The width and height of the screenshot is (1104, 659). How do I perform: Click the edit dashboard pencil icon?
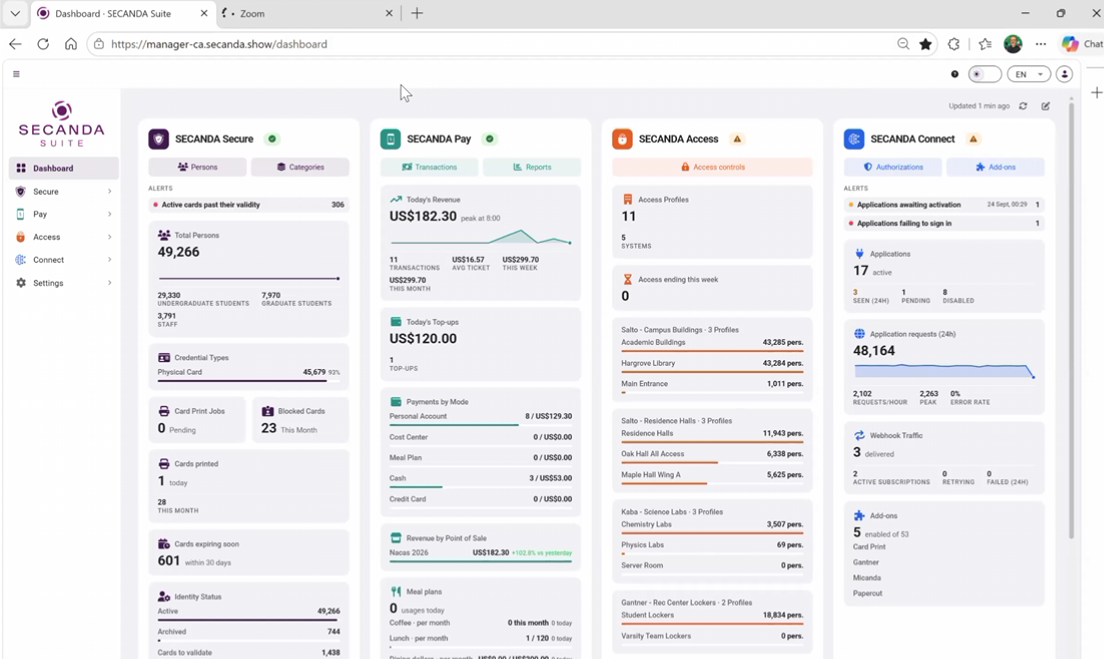[1046, 106]
